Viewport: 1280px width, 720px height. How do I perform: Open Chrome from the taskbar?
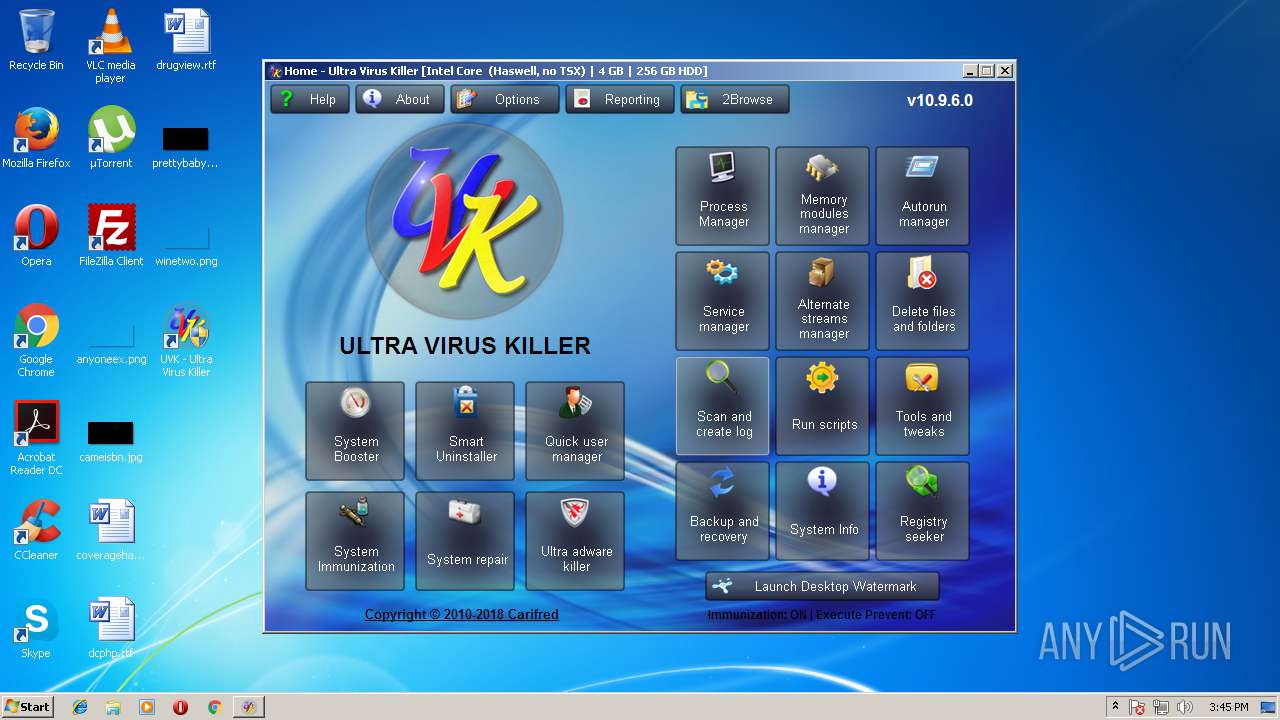(x=214, y=707)
